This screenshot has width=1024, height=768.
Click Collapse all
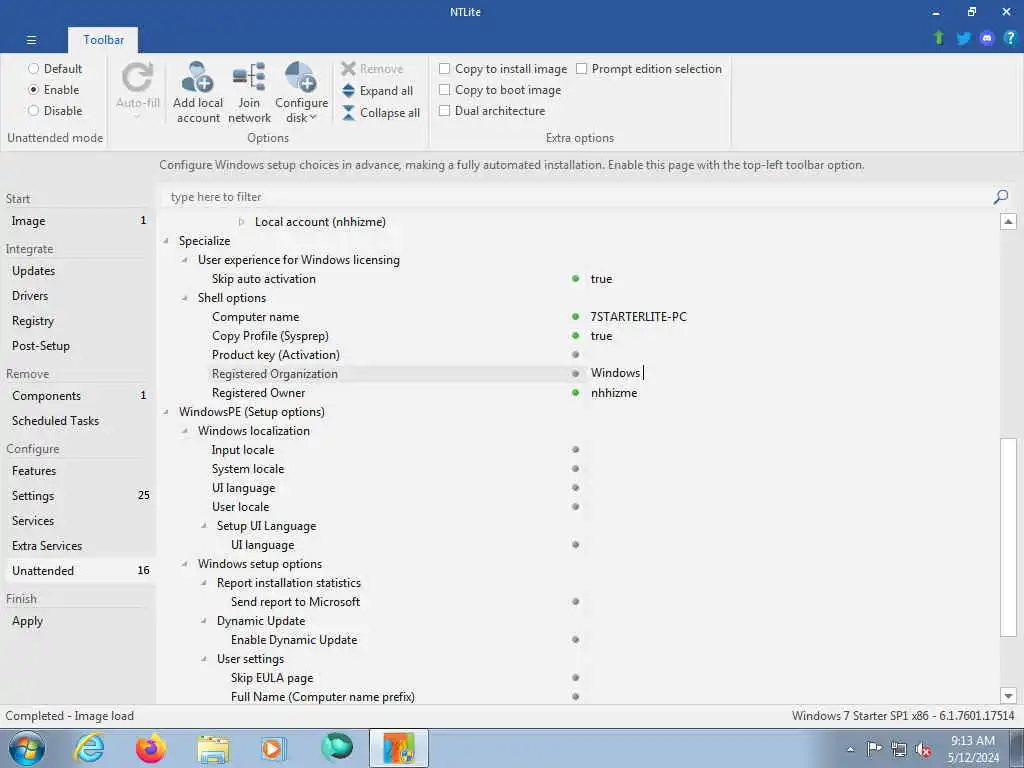381,112
